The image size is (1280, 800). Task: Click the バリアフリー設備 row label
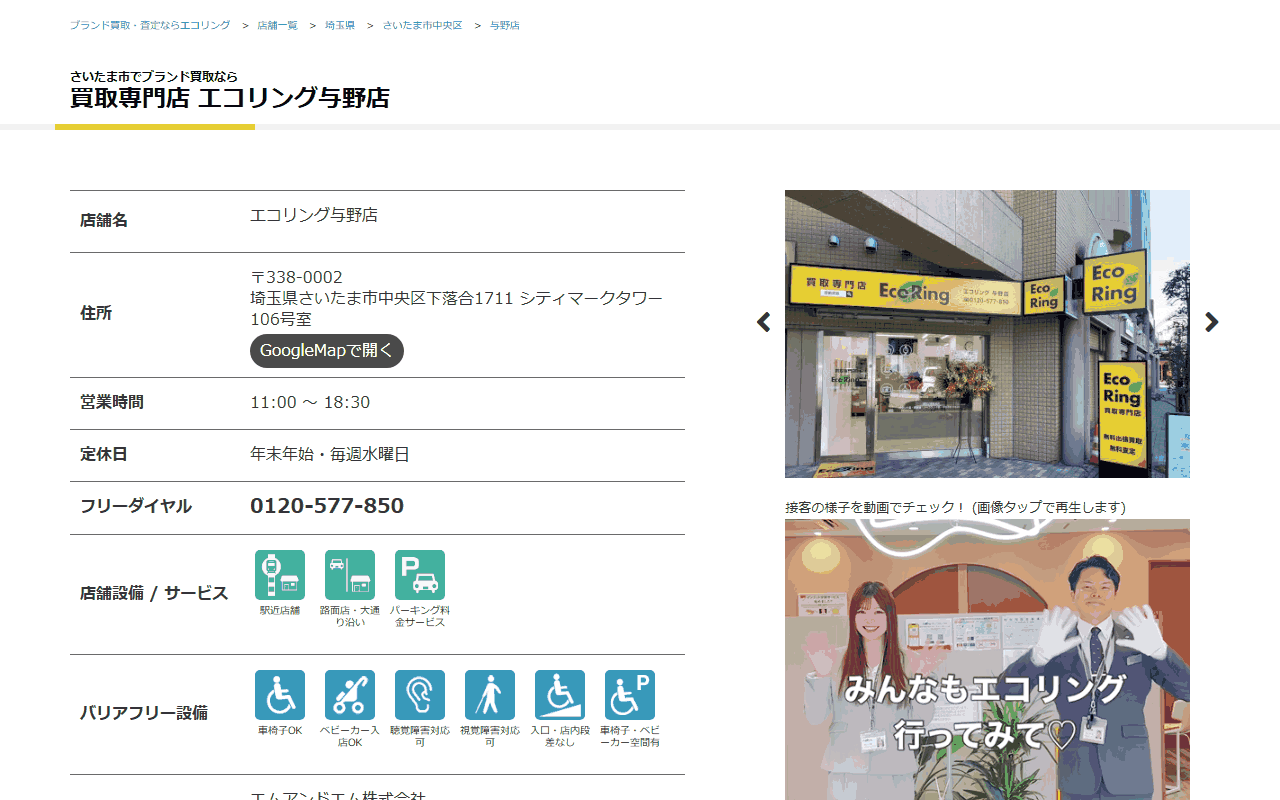(144, 713)
